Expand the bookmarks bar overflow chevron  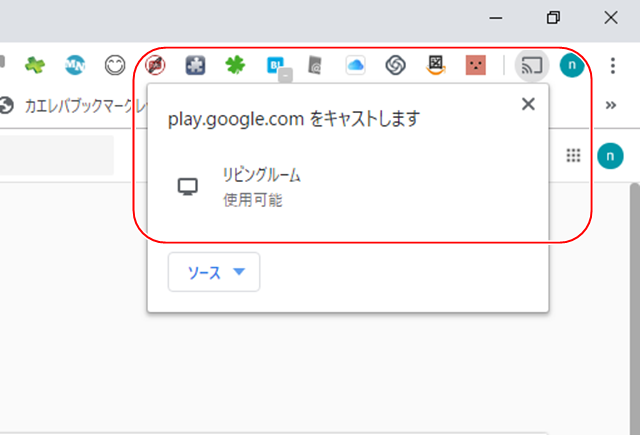pos(611,105)
